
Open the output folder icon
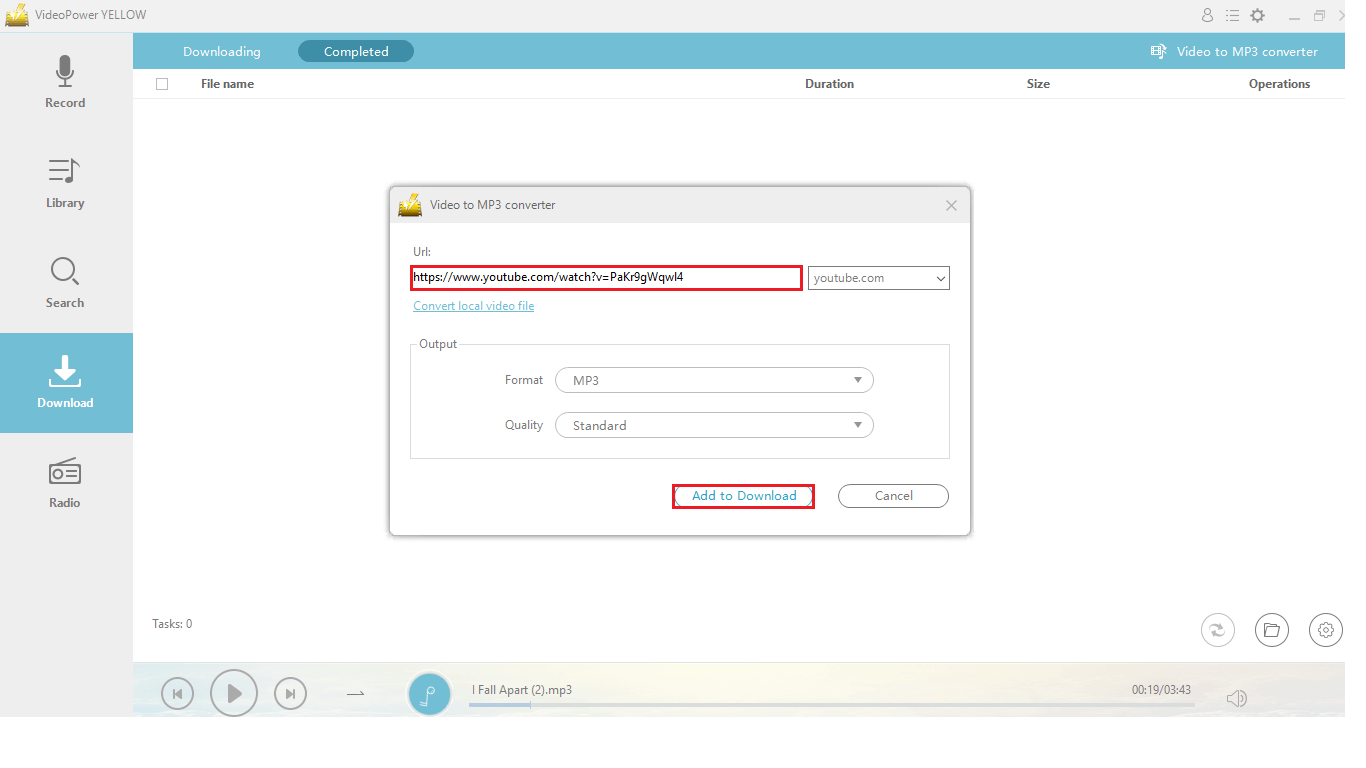point(1272,630)
